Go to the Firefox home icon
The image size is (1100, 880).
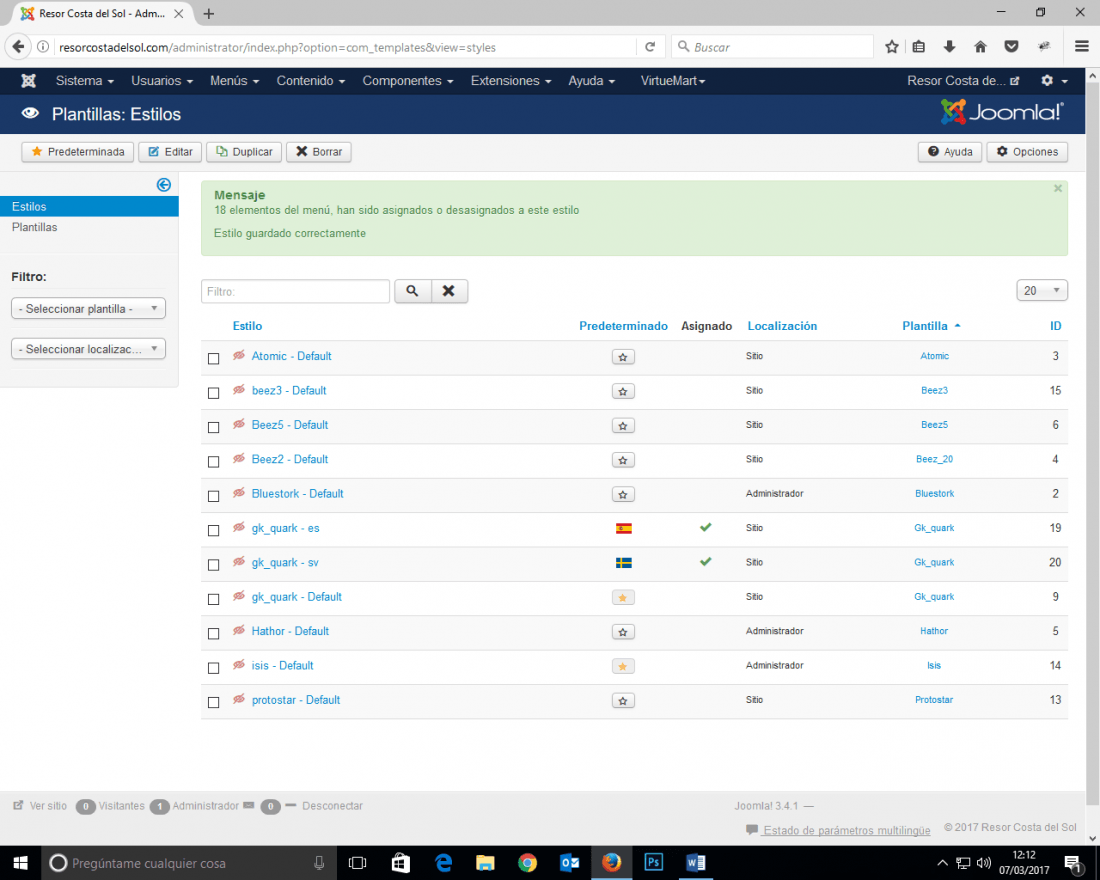(x=980, y=47)
